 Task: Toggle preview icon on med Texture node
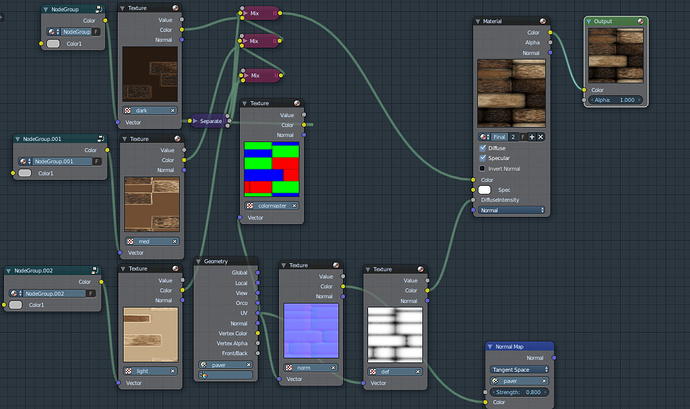click(177, 139)
